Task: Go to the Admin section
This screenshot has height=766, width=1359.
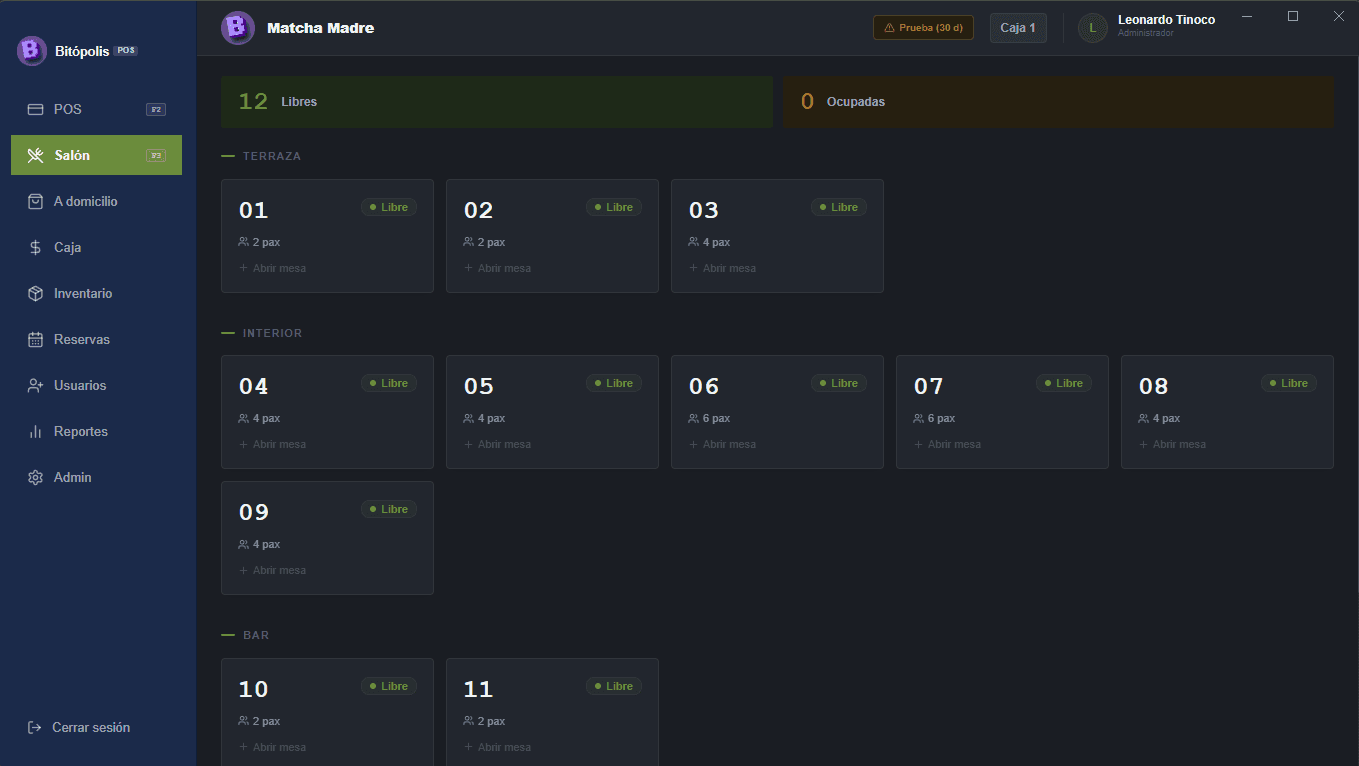Action: (x=97, y=477)
